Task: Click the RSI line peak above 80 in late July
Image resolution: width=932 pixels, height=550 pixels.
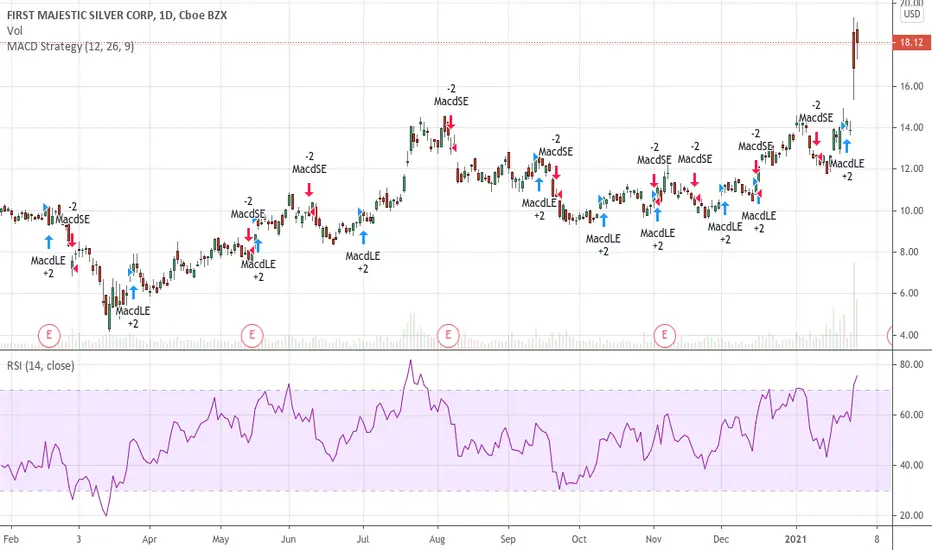Action: (410, 362)
